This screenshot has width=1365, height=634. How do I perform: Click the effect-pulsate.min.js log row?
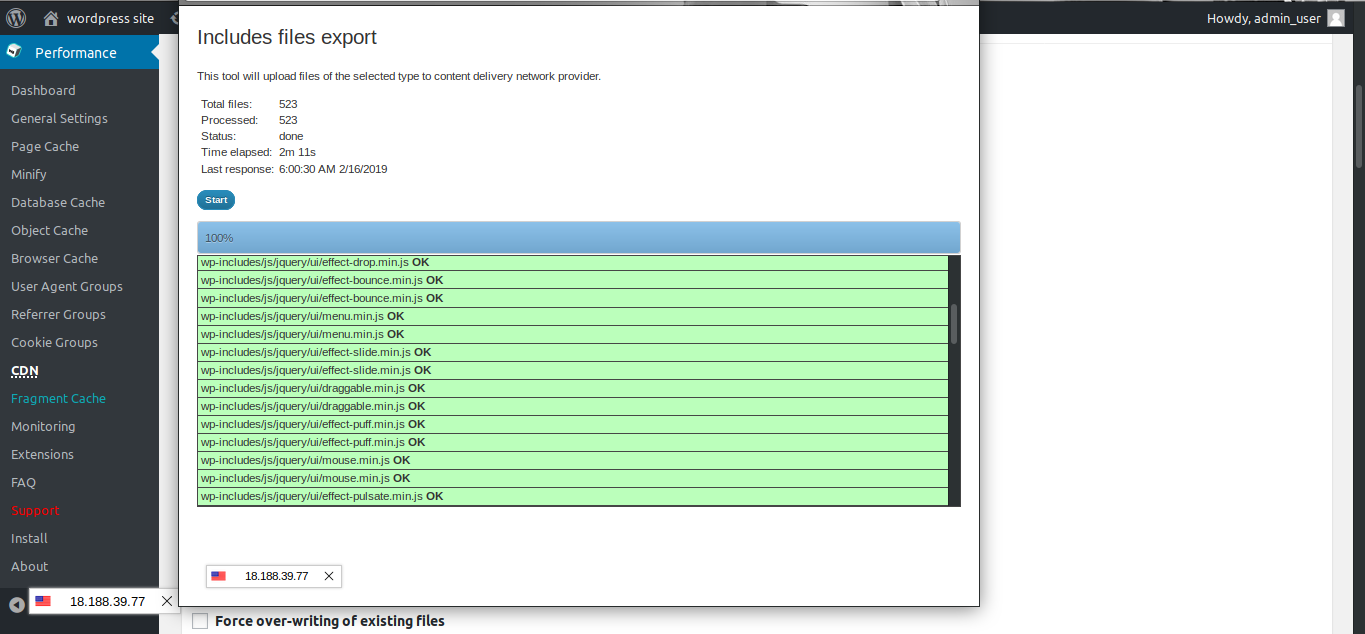(572, 496)
